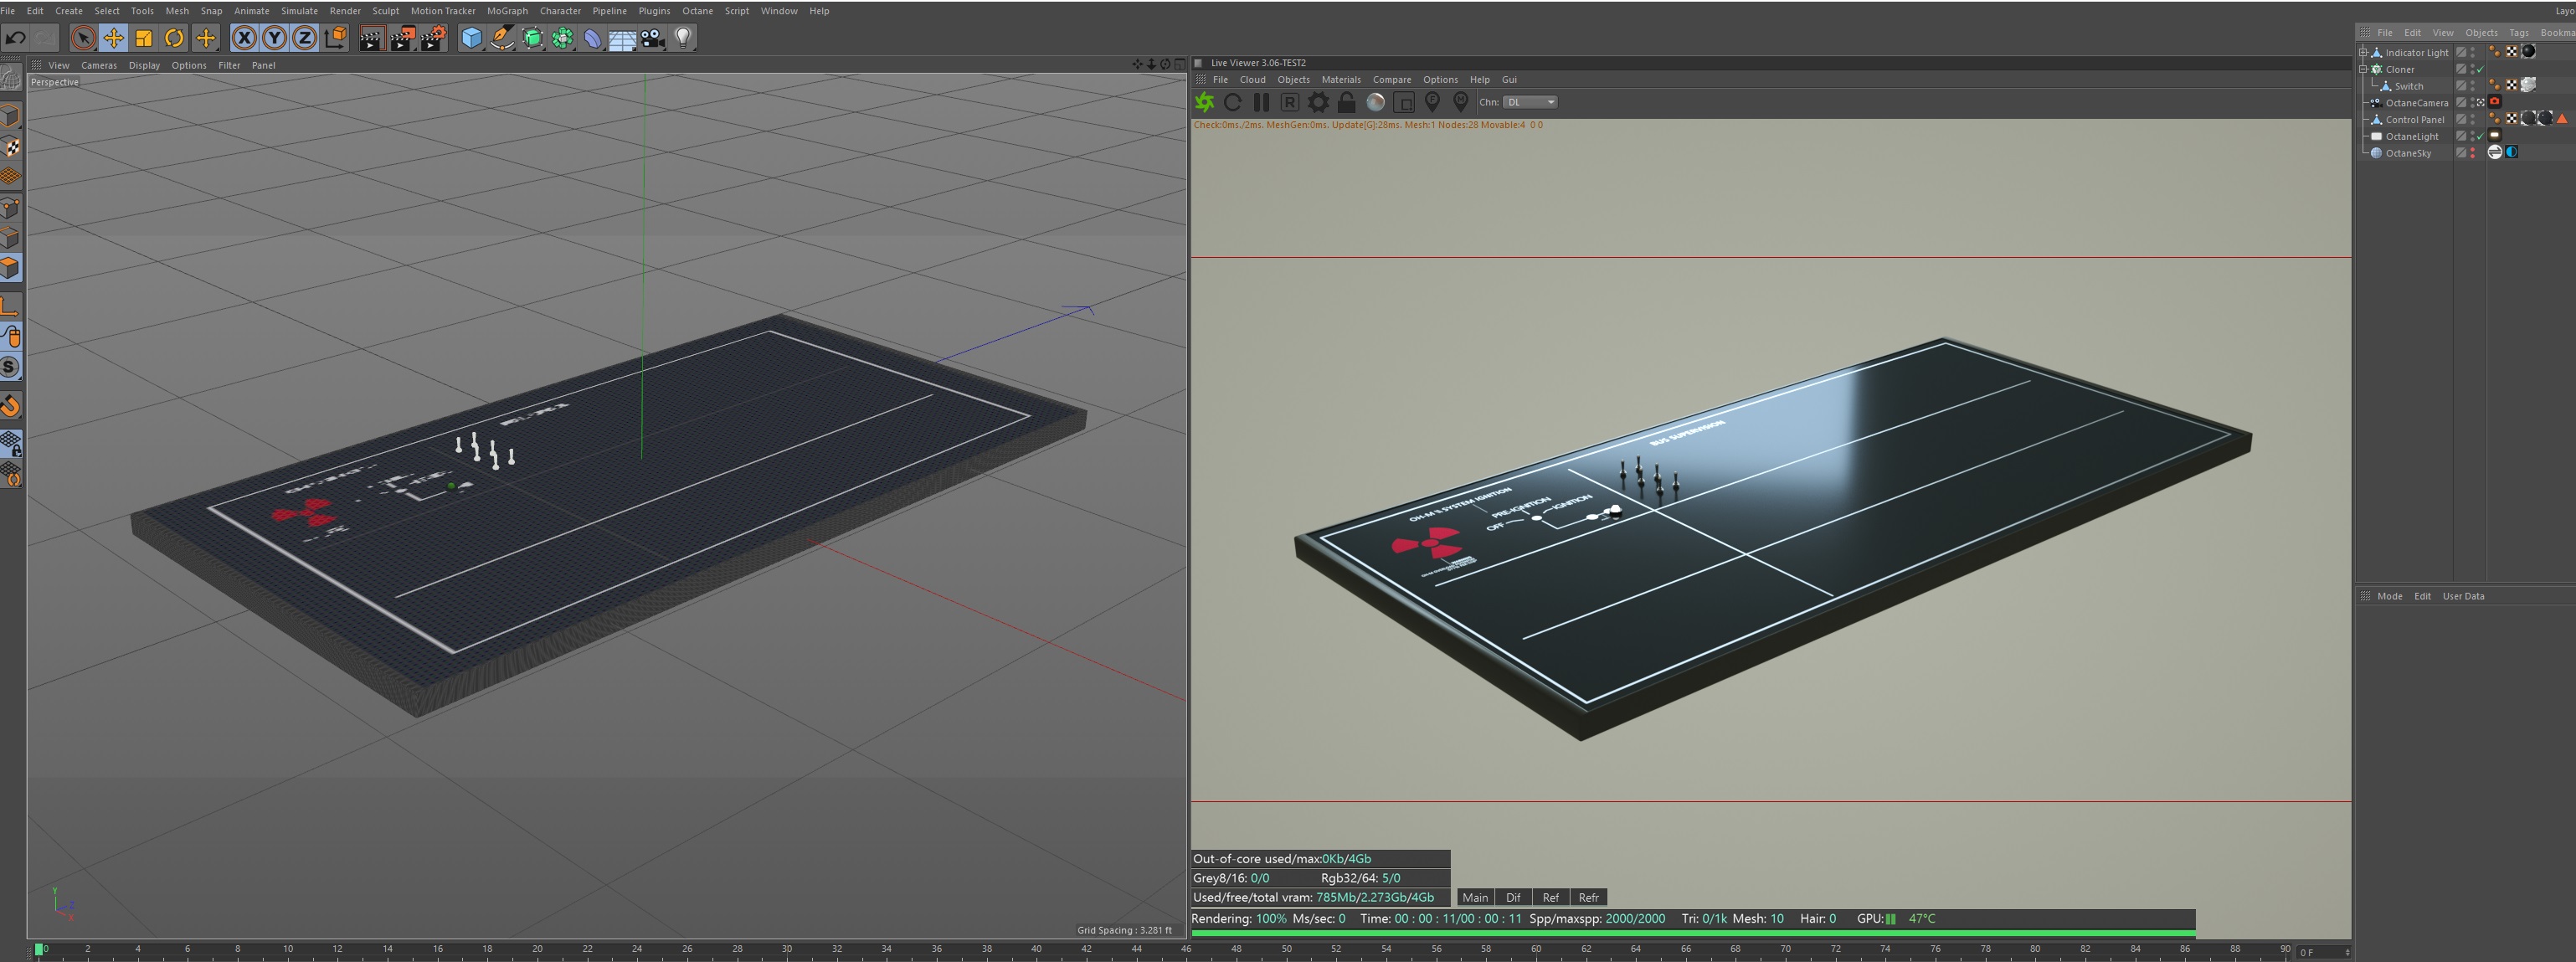Open the Chn channel dropdown
2576x962 pixels.
(1530, 102)
